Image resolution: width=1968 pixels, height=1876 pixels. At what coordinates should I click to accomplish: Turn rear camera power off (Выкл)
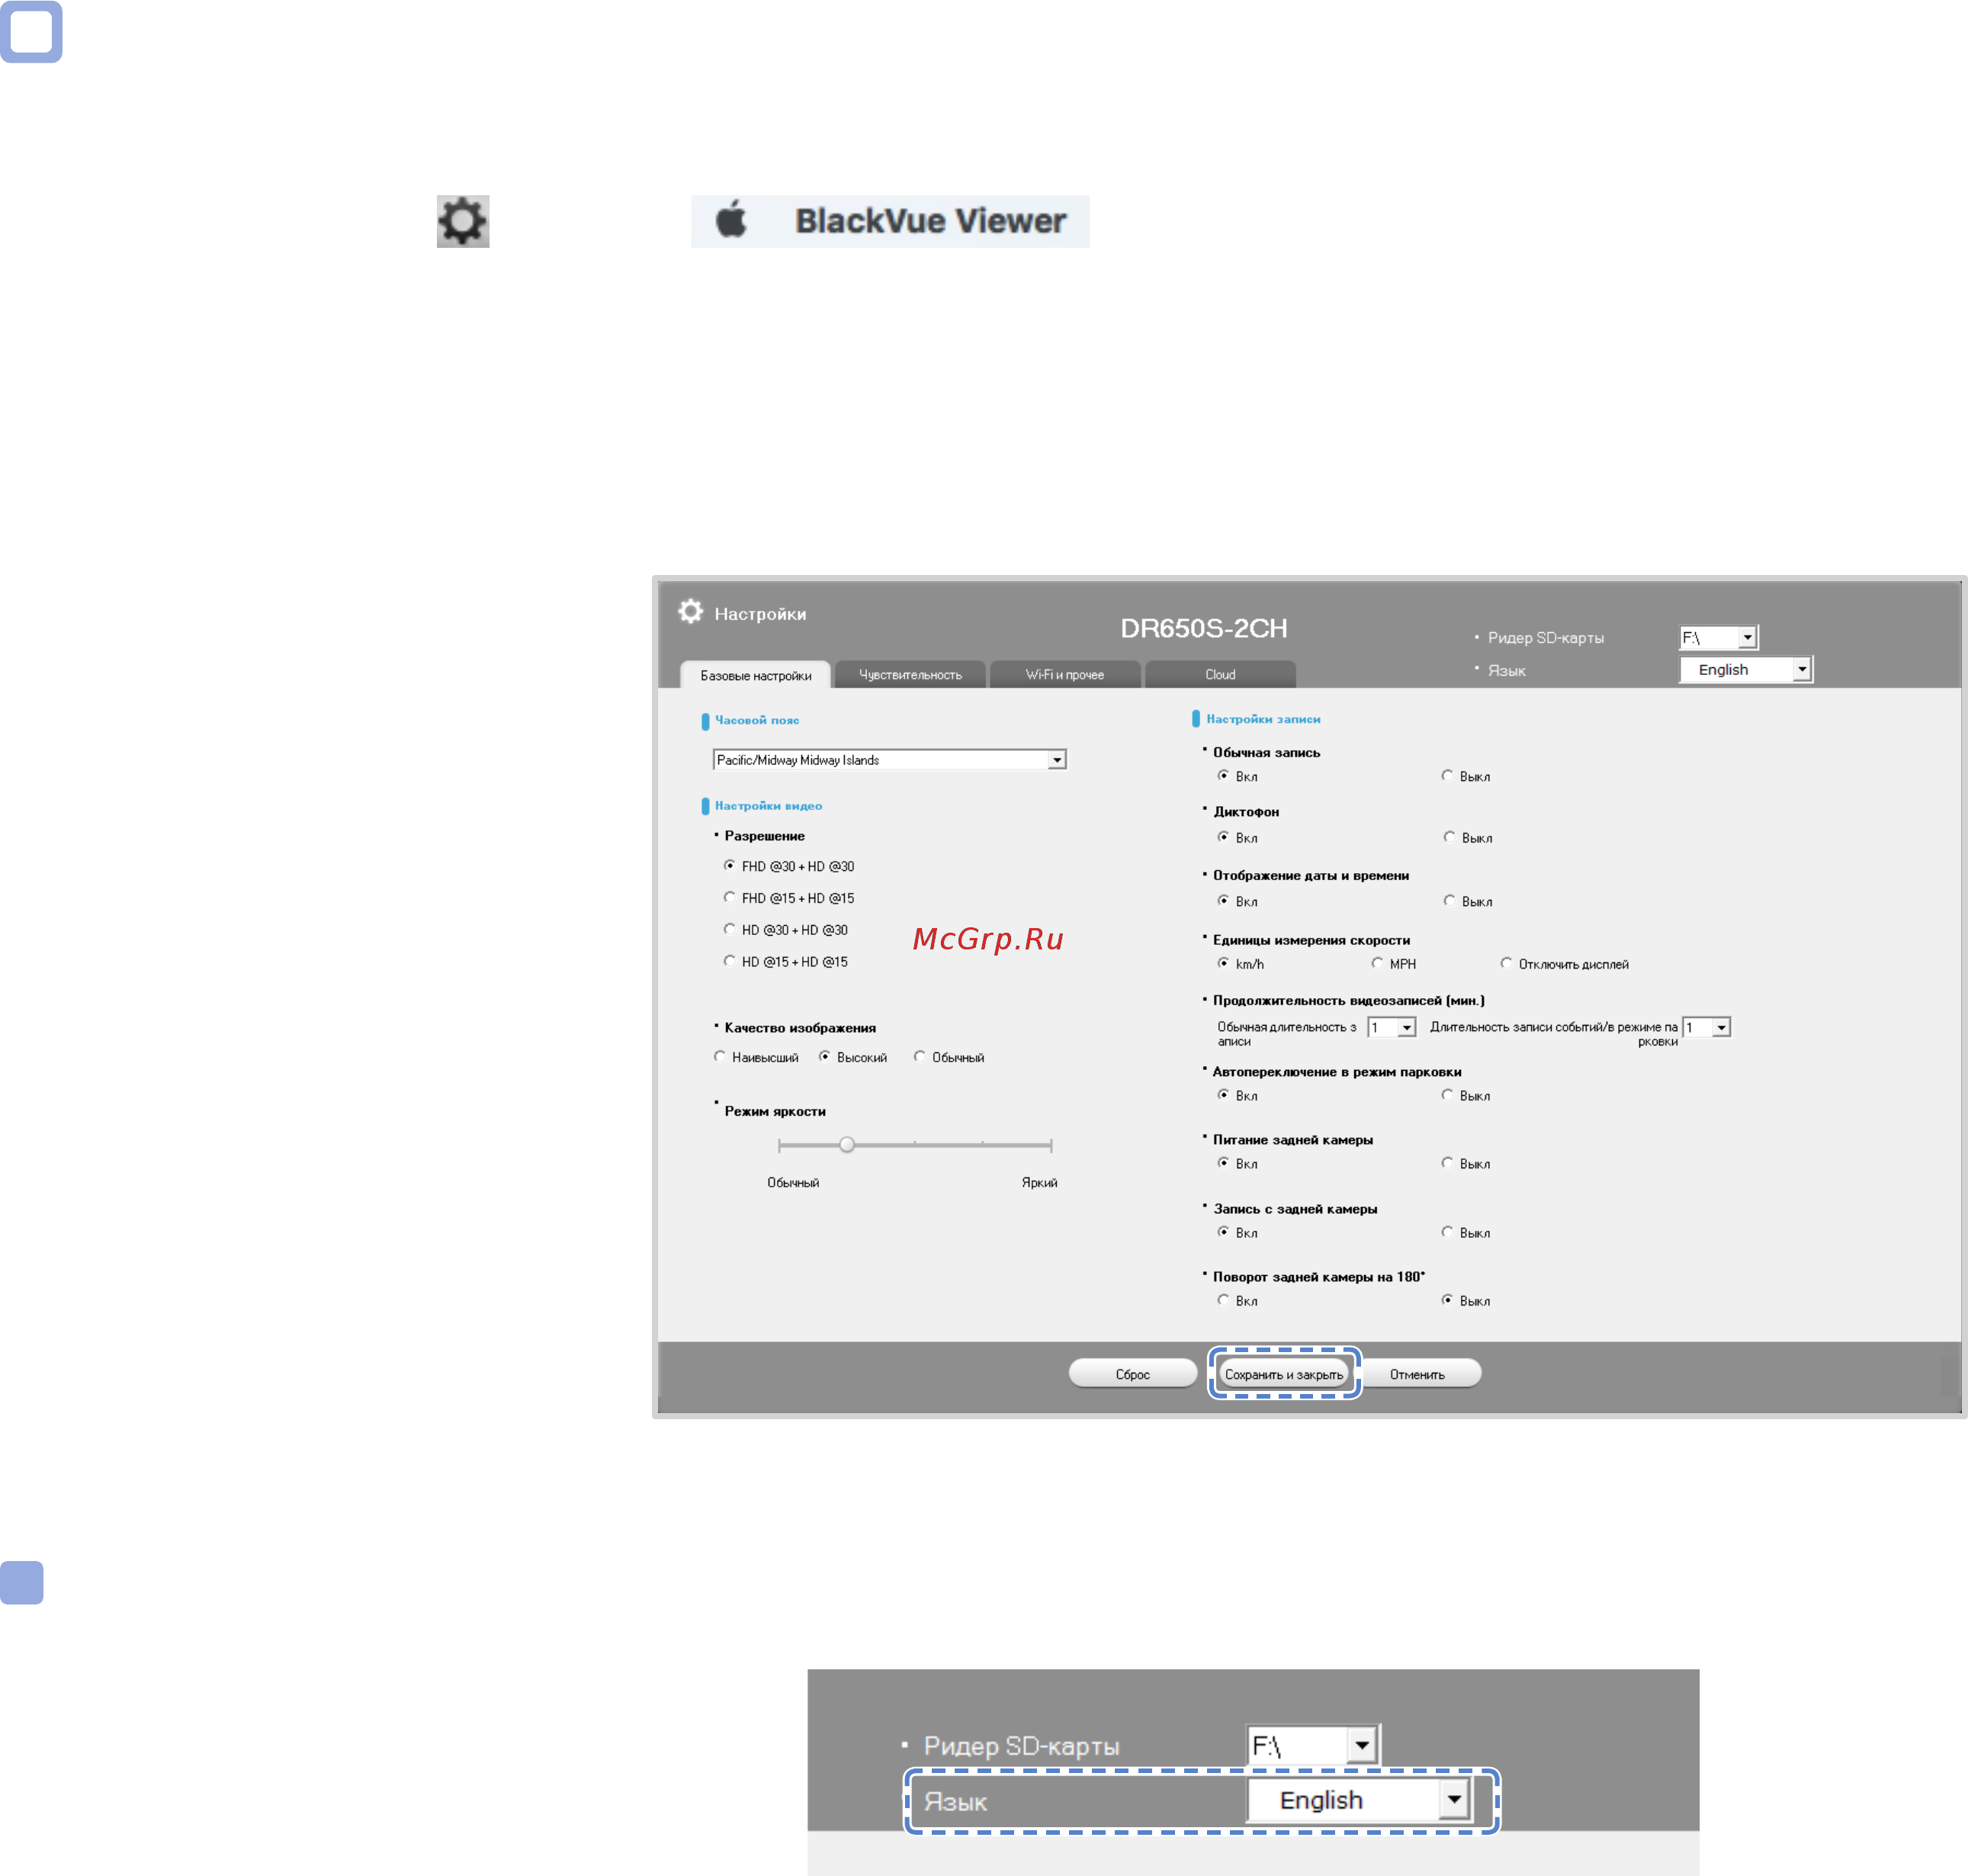point(1448,1164)
